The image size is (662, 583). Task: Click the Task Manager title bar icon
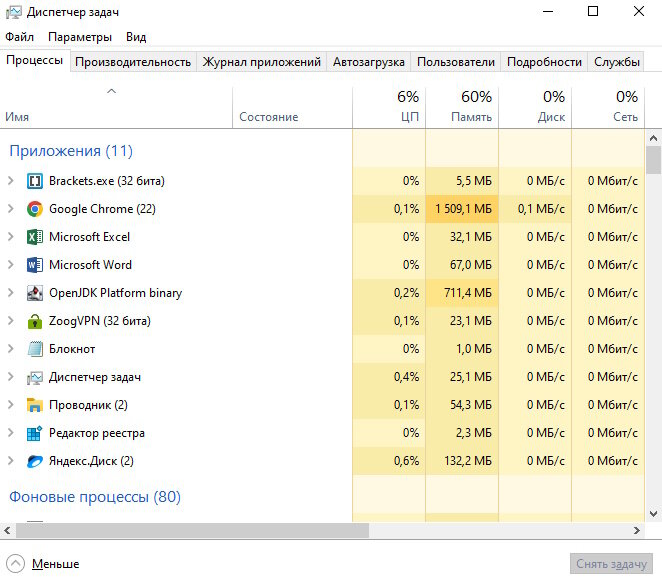coord(14,12)
